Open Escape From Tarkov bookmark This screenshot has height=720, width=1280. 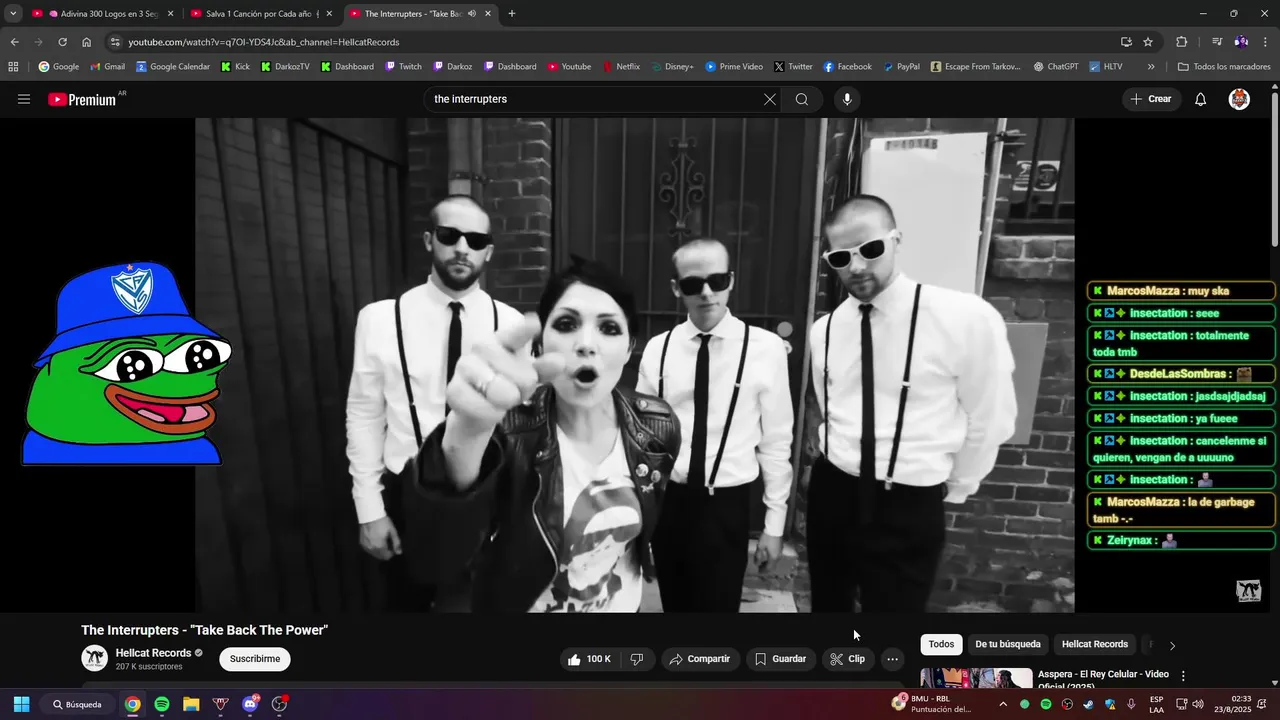click(976, 67)
